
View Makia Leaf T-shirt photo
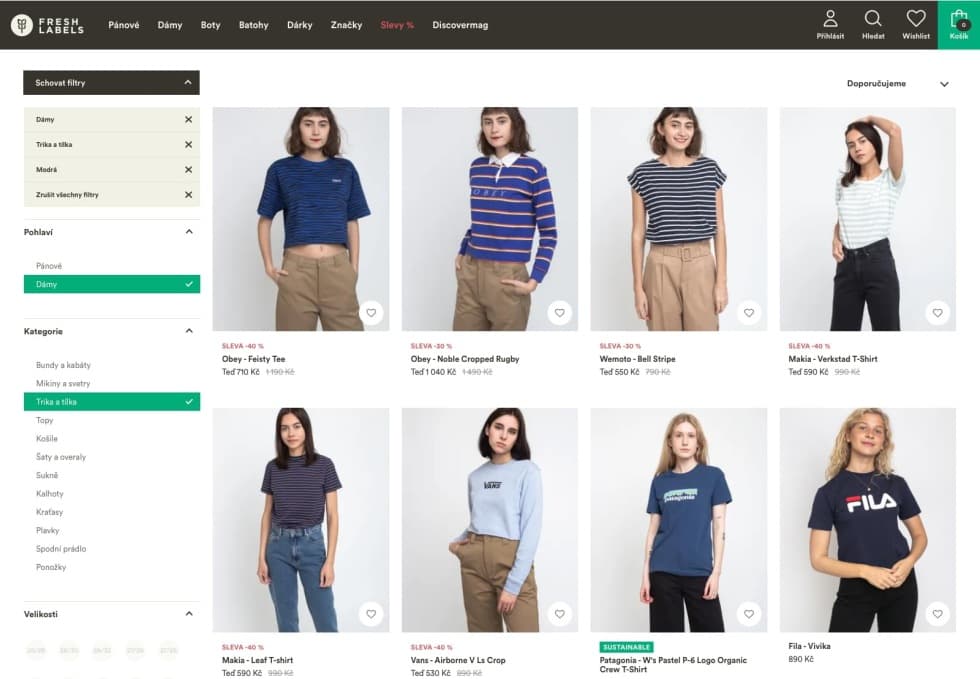pyautogui.click(x=301, y=520)
